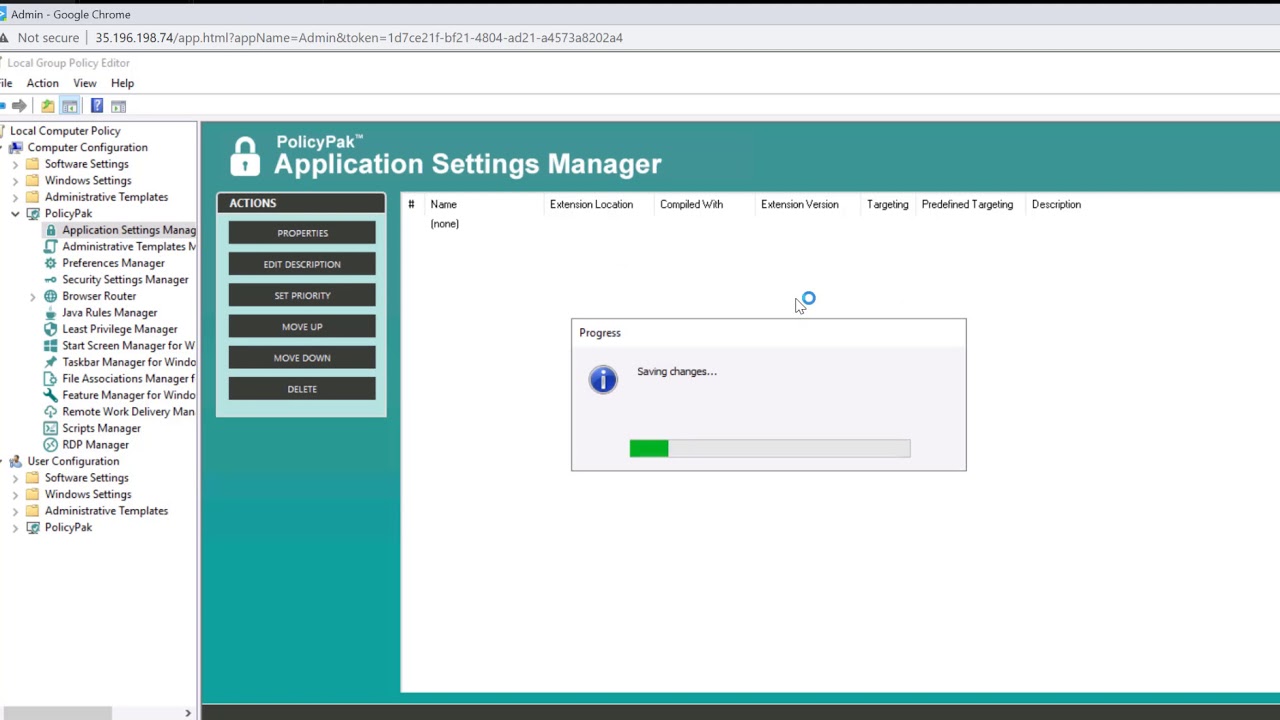
Task: Click the blue info icon in Progress dialog
Action: coord(603,379)
